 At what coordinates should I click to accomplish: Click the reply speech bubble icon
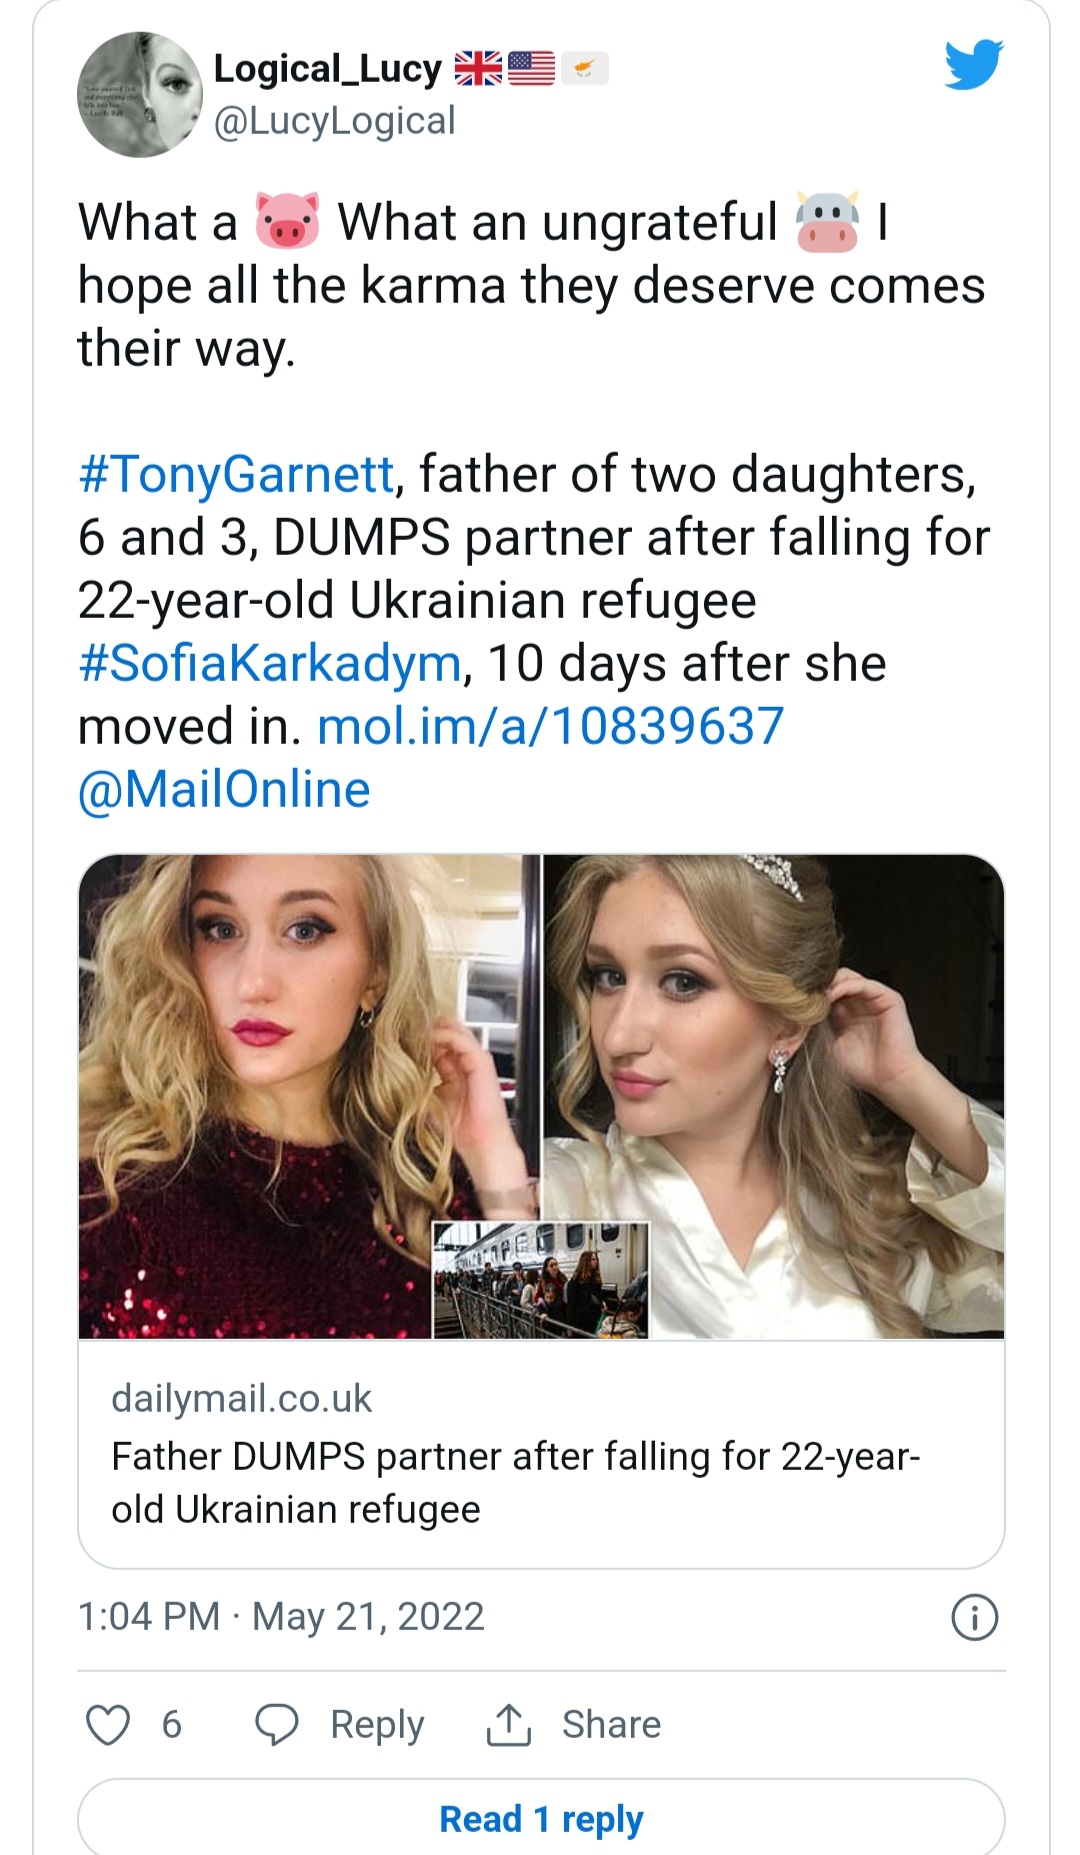[x=277, y=1725]
